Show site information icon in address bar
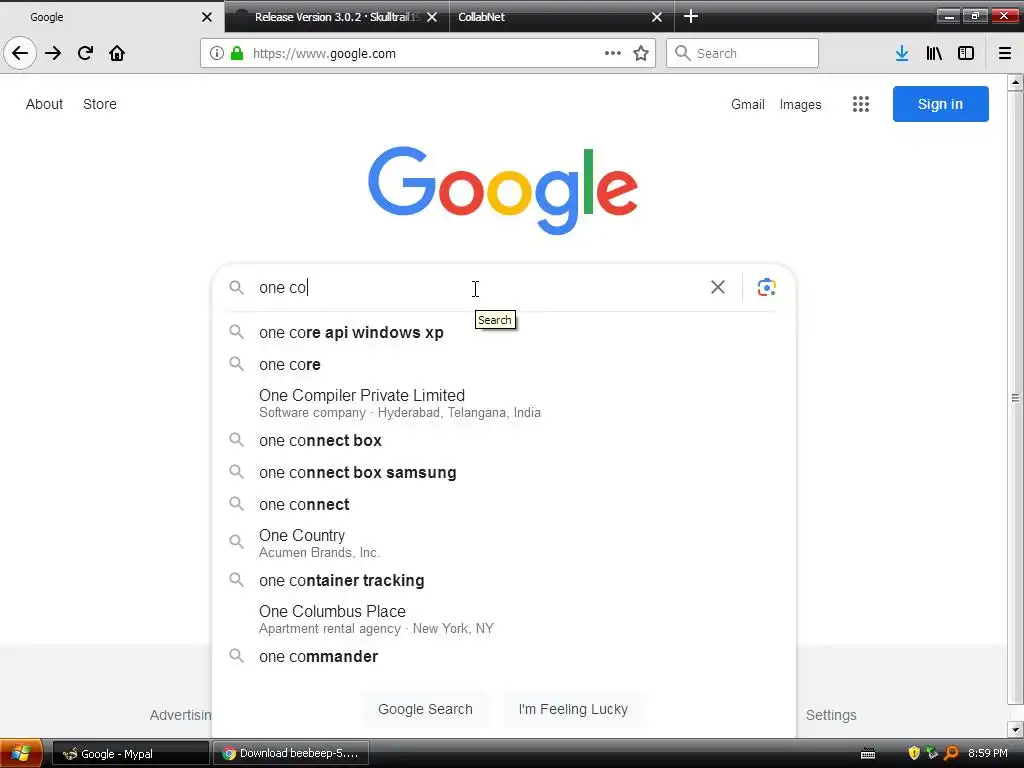1024x768 pixels. pyautogui.click(x=217, y=54)
